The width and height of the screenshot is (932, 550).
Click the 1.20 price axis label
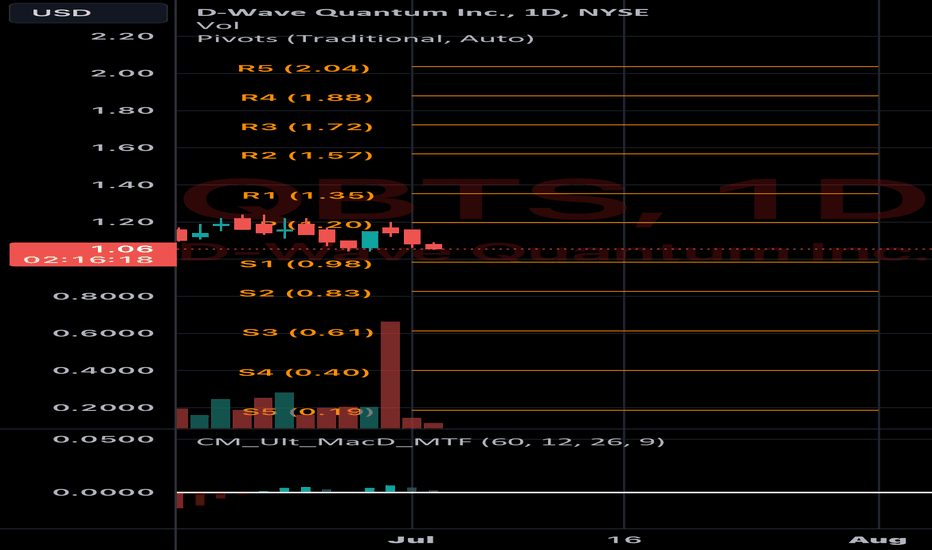pyautogui.click(x=122, y=222)
